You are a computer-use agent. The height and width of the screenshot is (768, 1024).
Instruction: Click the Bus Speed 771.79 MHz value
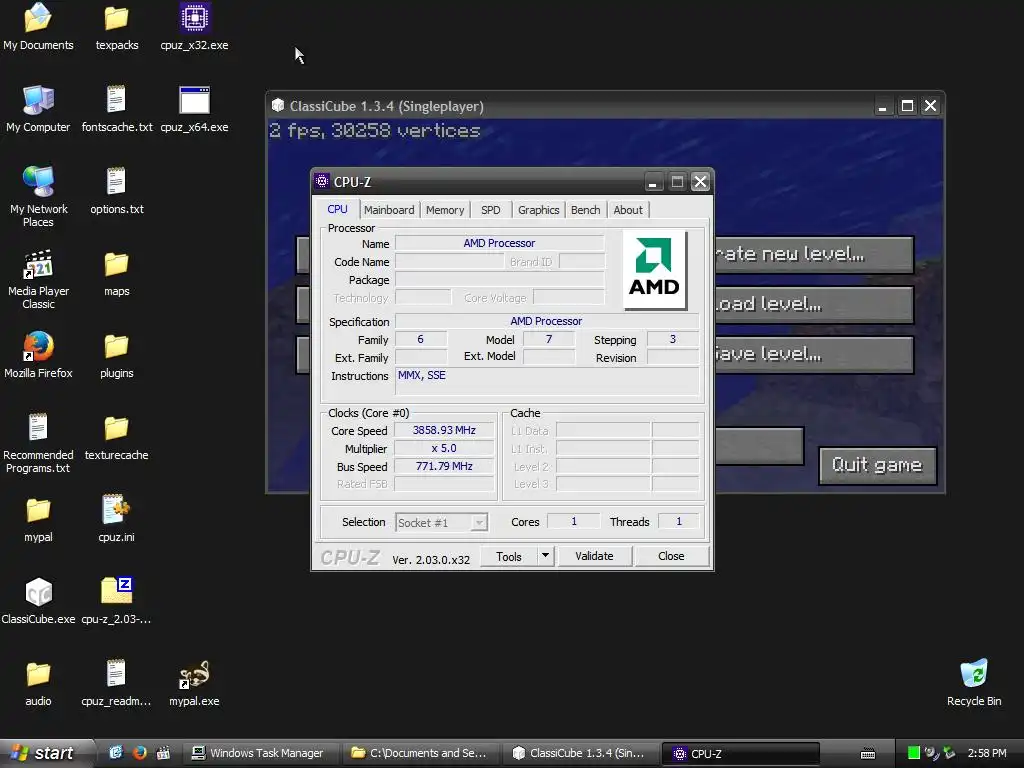pyautogui.click(x=444, y=466)
